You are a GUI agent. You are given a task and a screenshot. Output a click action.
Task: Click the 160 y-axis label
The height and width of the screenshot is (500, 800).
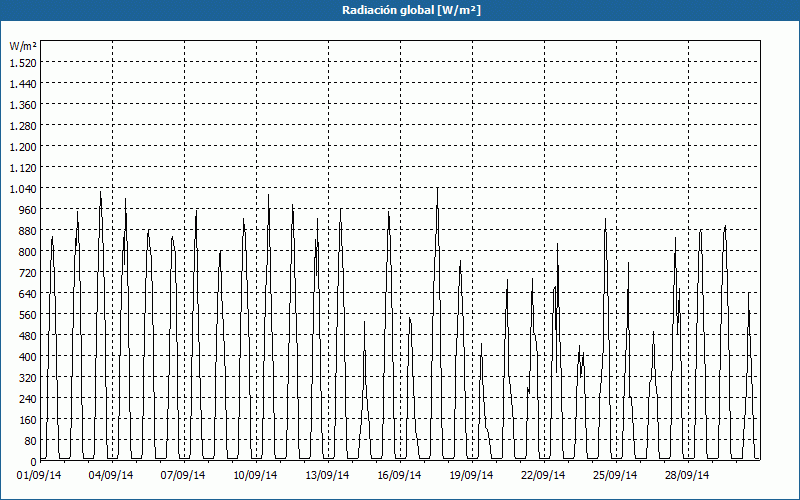[x=28, y=420]
